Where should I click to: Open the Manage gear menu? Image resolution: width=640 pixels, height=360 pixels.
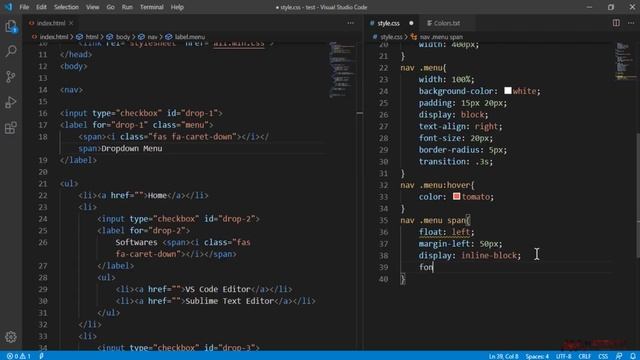click(x=11, y=337)
